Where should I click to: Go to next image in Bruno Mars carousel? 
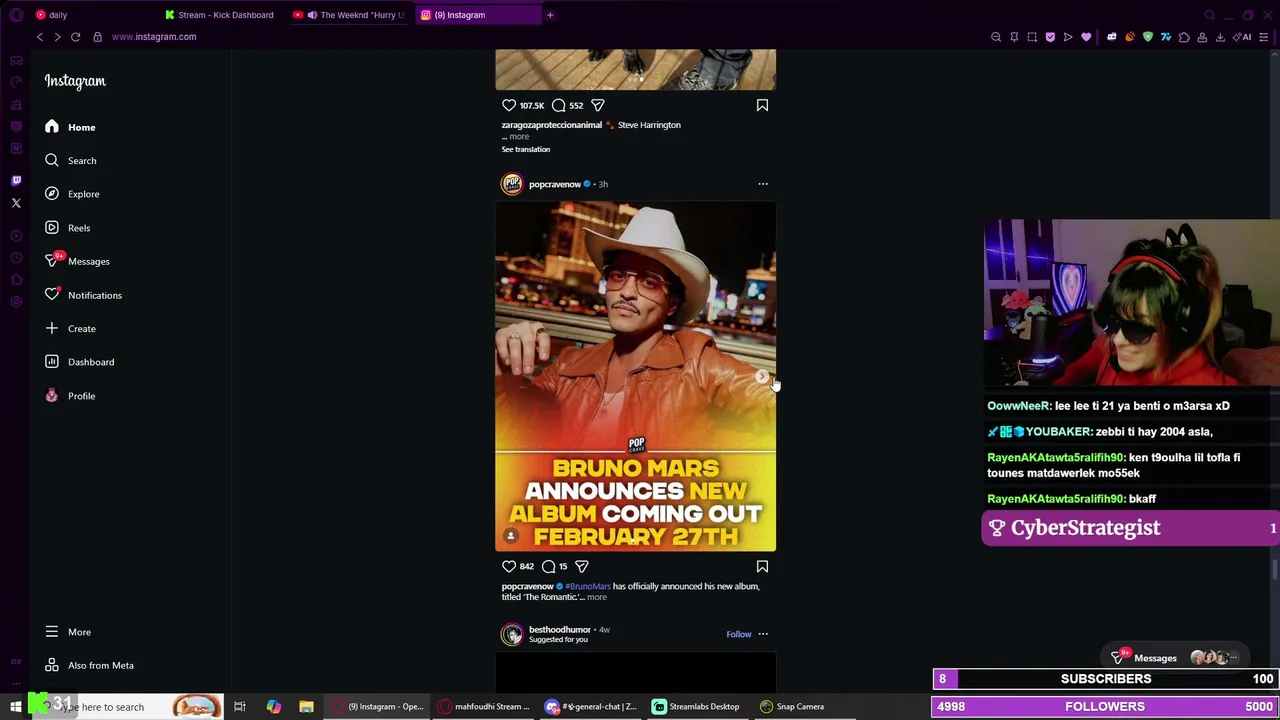(762, 377)
